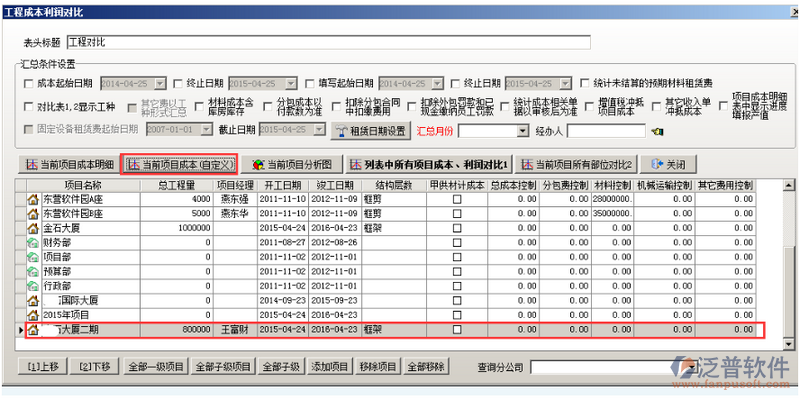
Task: Click the house icon beside 金石大厦
Action: pyautogui.click(x=32, y=228)
